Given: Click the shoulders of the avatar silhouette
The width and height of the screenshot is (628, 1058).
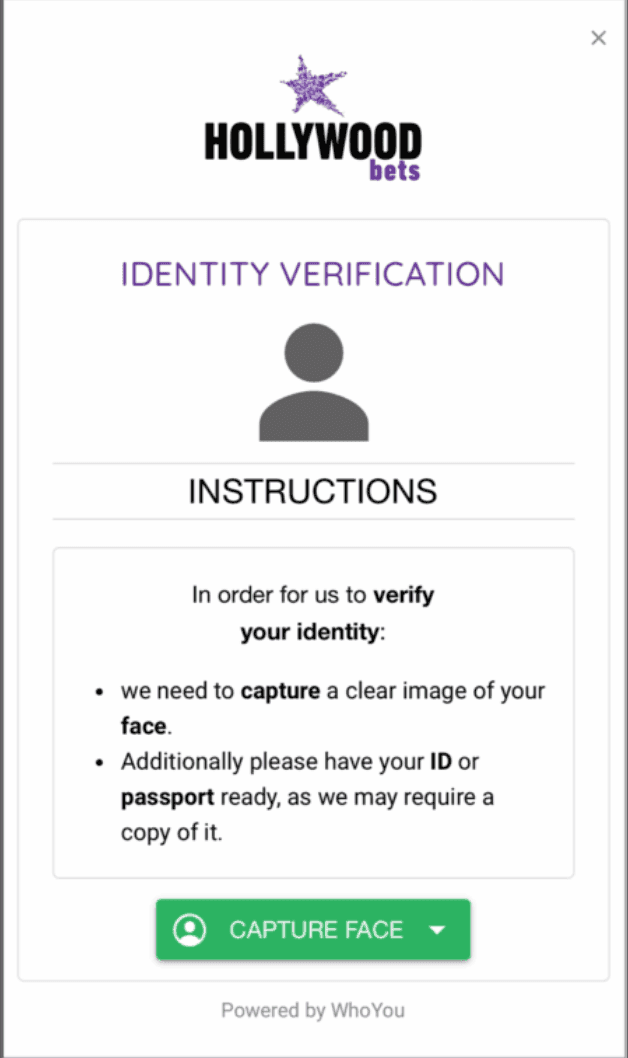Looking at the screenshot, I should [313, 415].
